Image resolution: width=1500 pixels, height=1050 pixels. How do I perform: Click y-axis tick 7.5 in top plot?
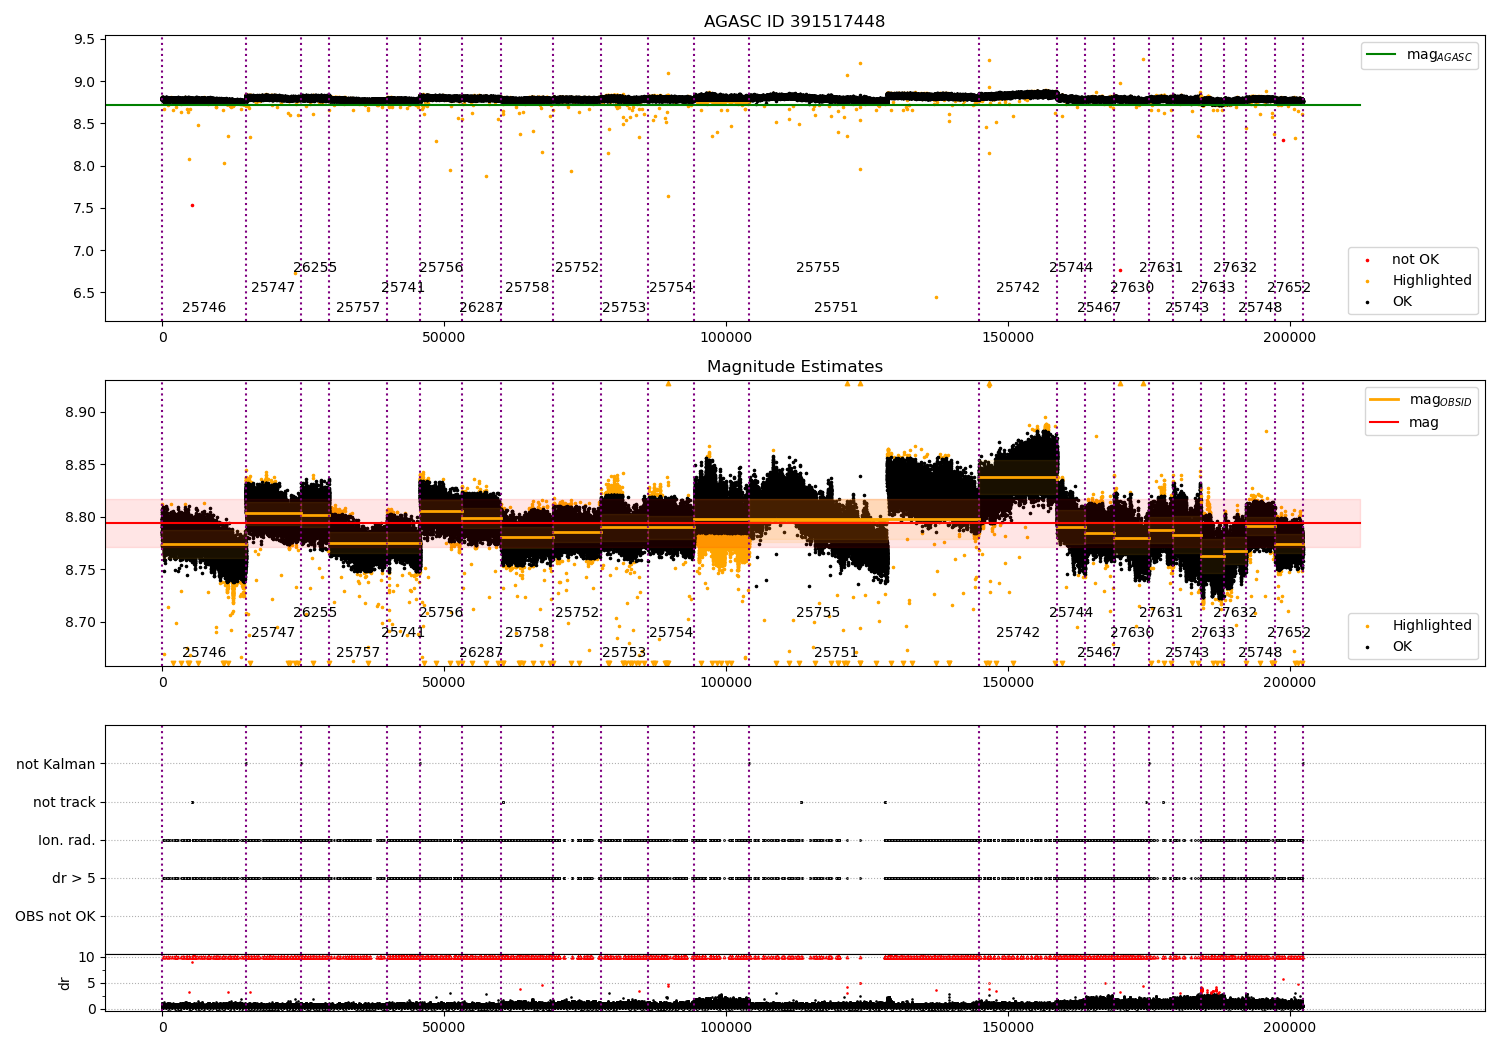coord(85,209)
